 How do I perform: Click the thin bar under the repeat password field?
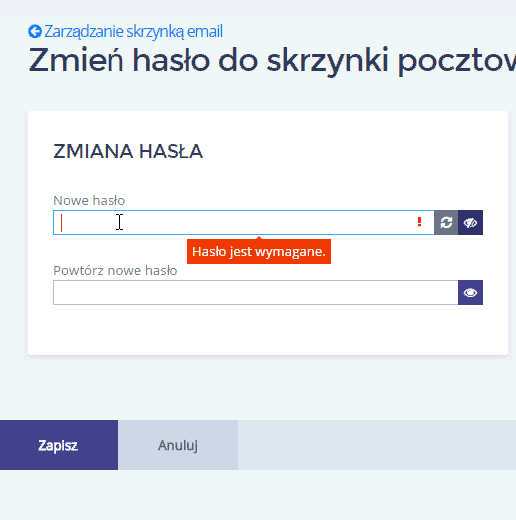pyautogui.click(x=268, y=307)
